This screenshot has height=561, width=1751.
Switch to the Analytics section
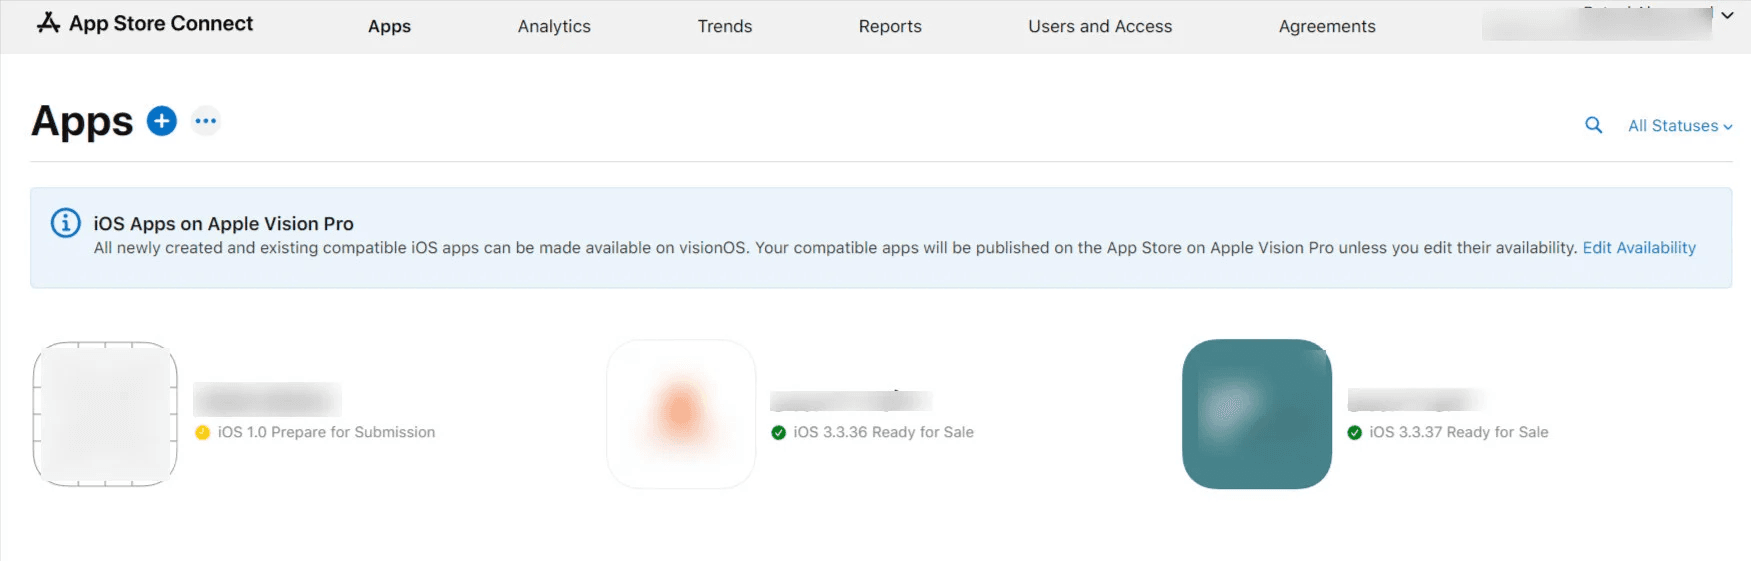click(x=554, y=27)
